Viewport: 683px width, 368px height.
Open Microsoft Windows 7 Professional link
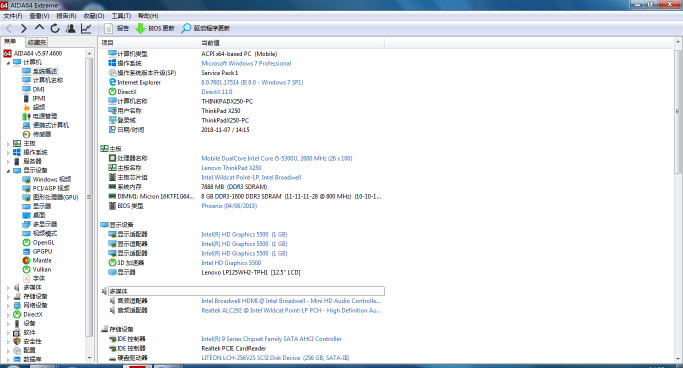tap(246, 63)
